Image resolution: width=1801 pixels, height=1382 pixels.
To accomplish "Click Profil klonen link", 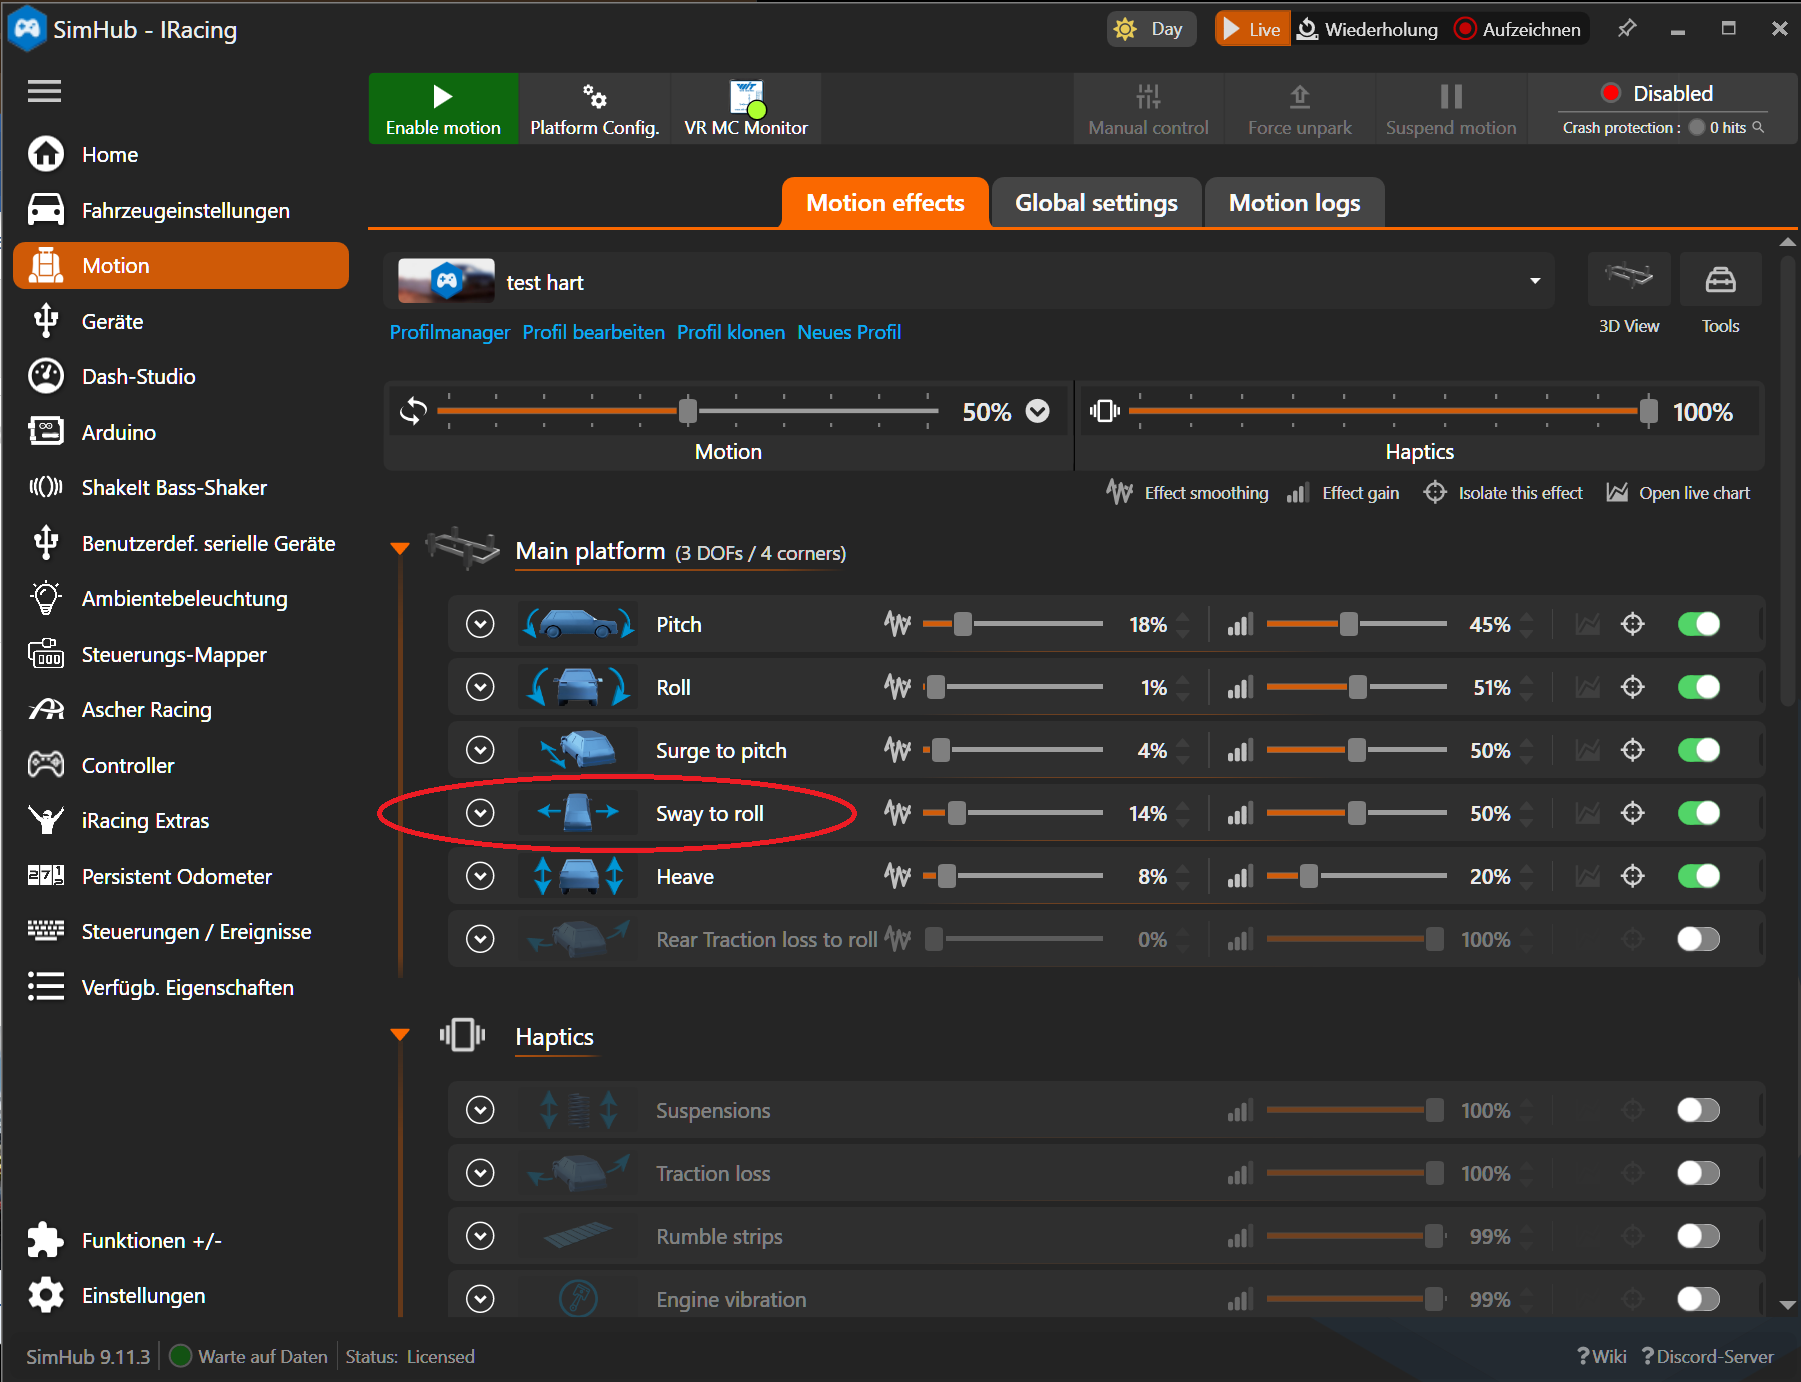I will coord(731,332).
